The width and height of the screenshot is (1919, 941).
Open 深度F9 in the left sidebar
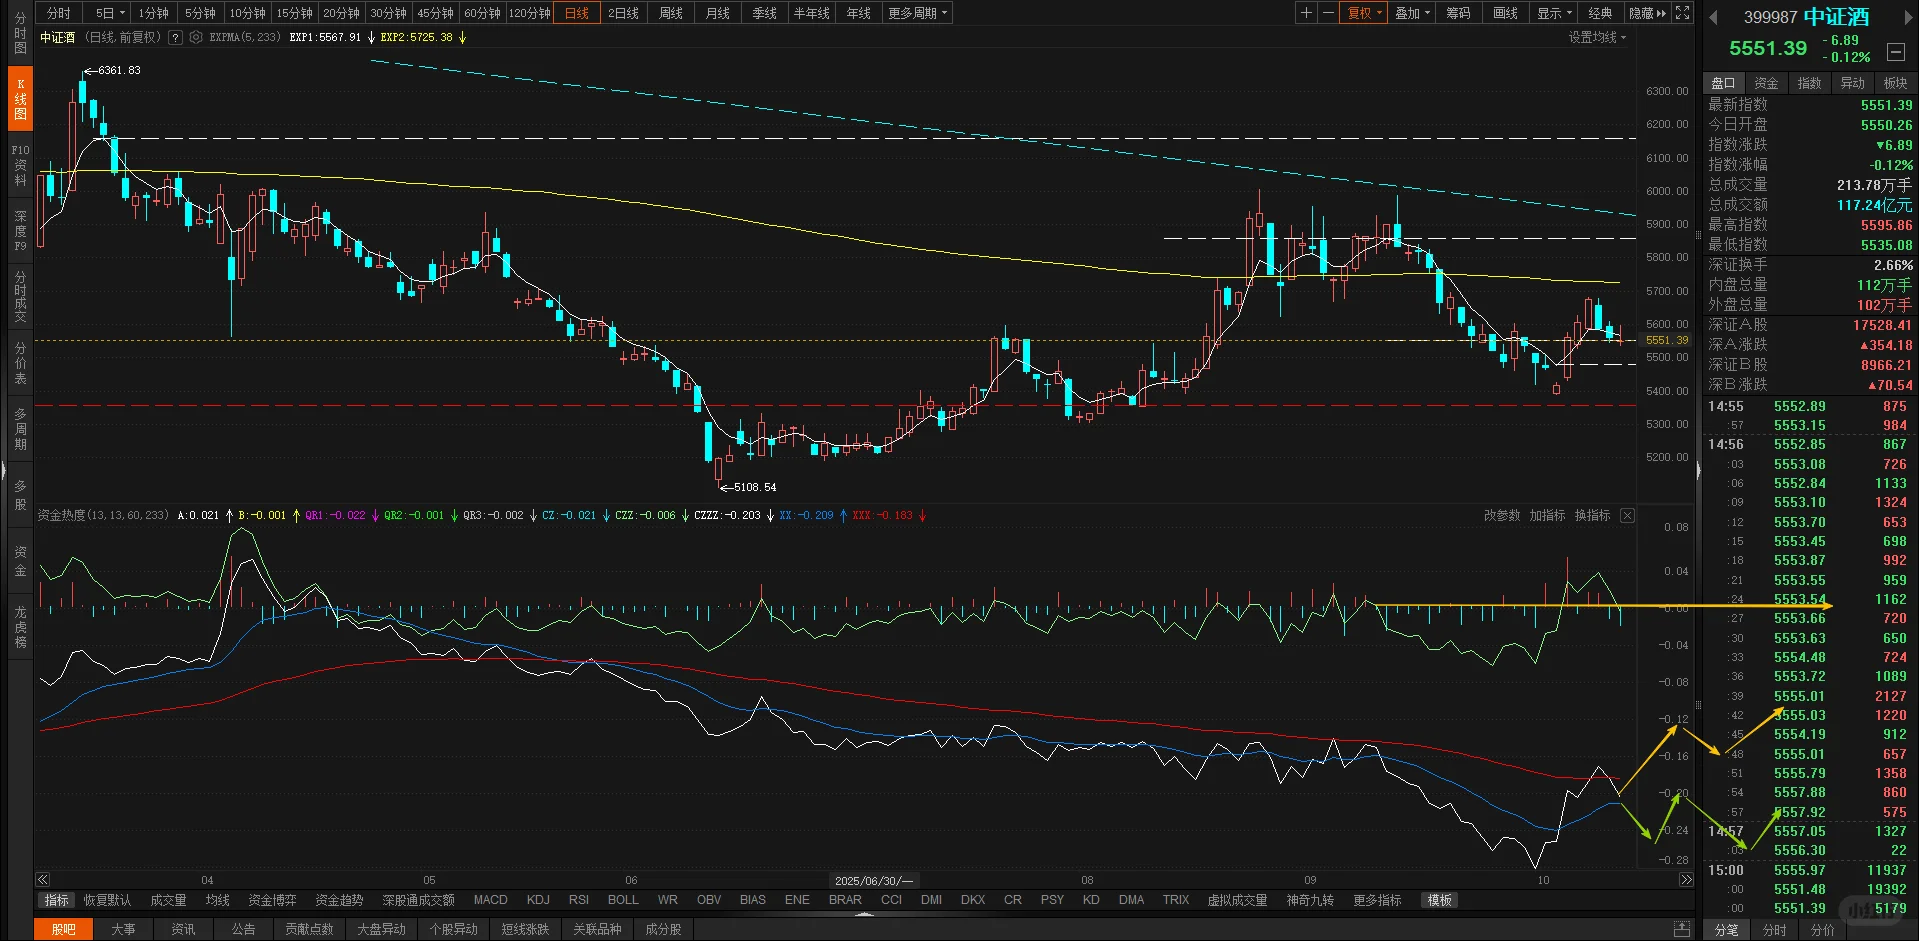(20, 231)
